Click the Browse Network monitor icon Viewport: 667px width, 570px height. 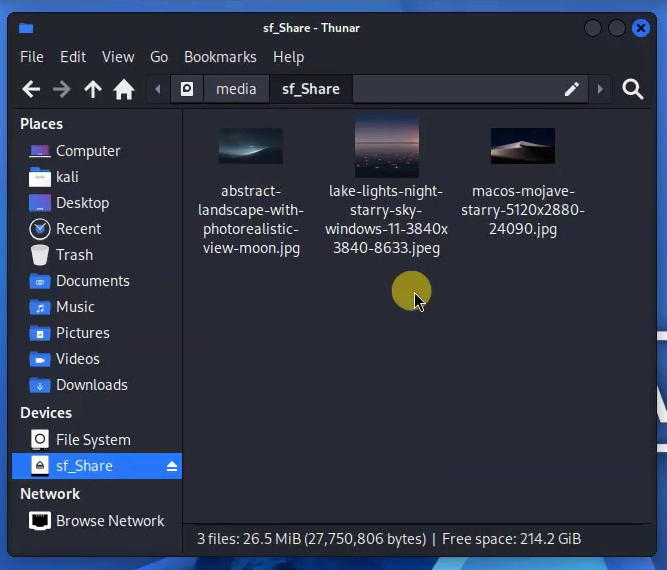(x=40, y=521)
